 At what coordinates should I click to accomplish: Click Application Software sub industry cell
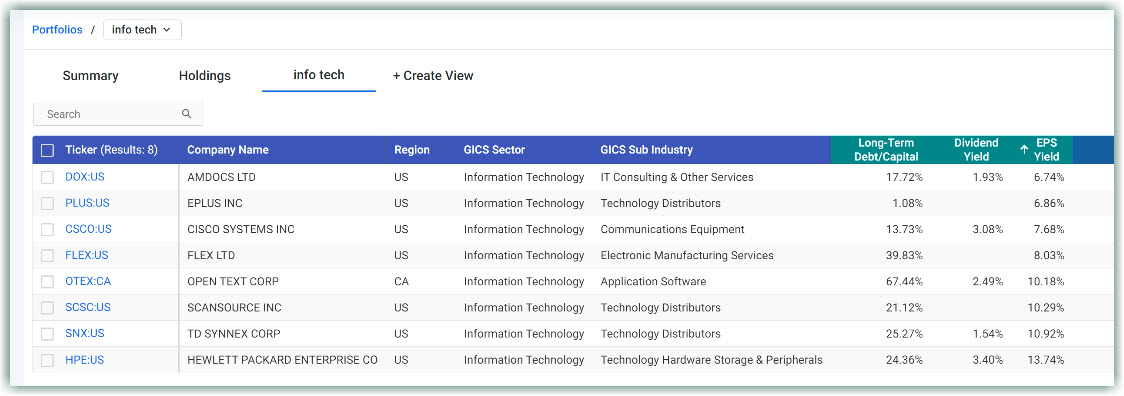pyautogui.click(x=653, y=281)
